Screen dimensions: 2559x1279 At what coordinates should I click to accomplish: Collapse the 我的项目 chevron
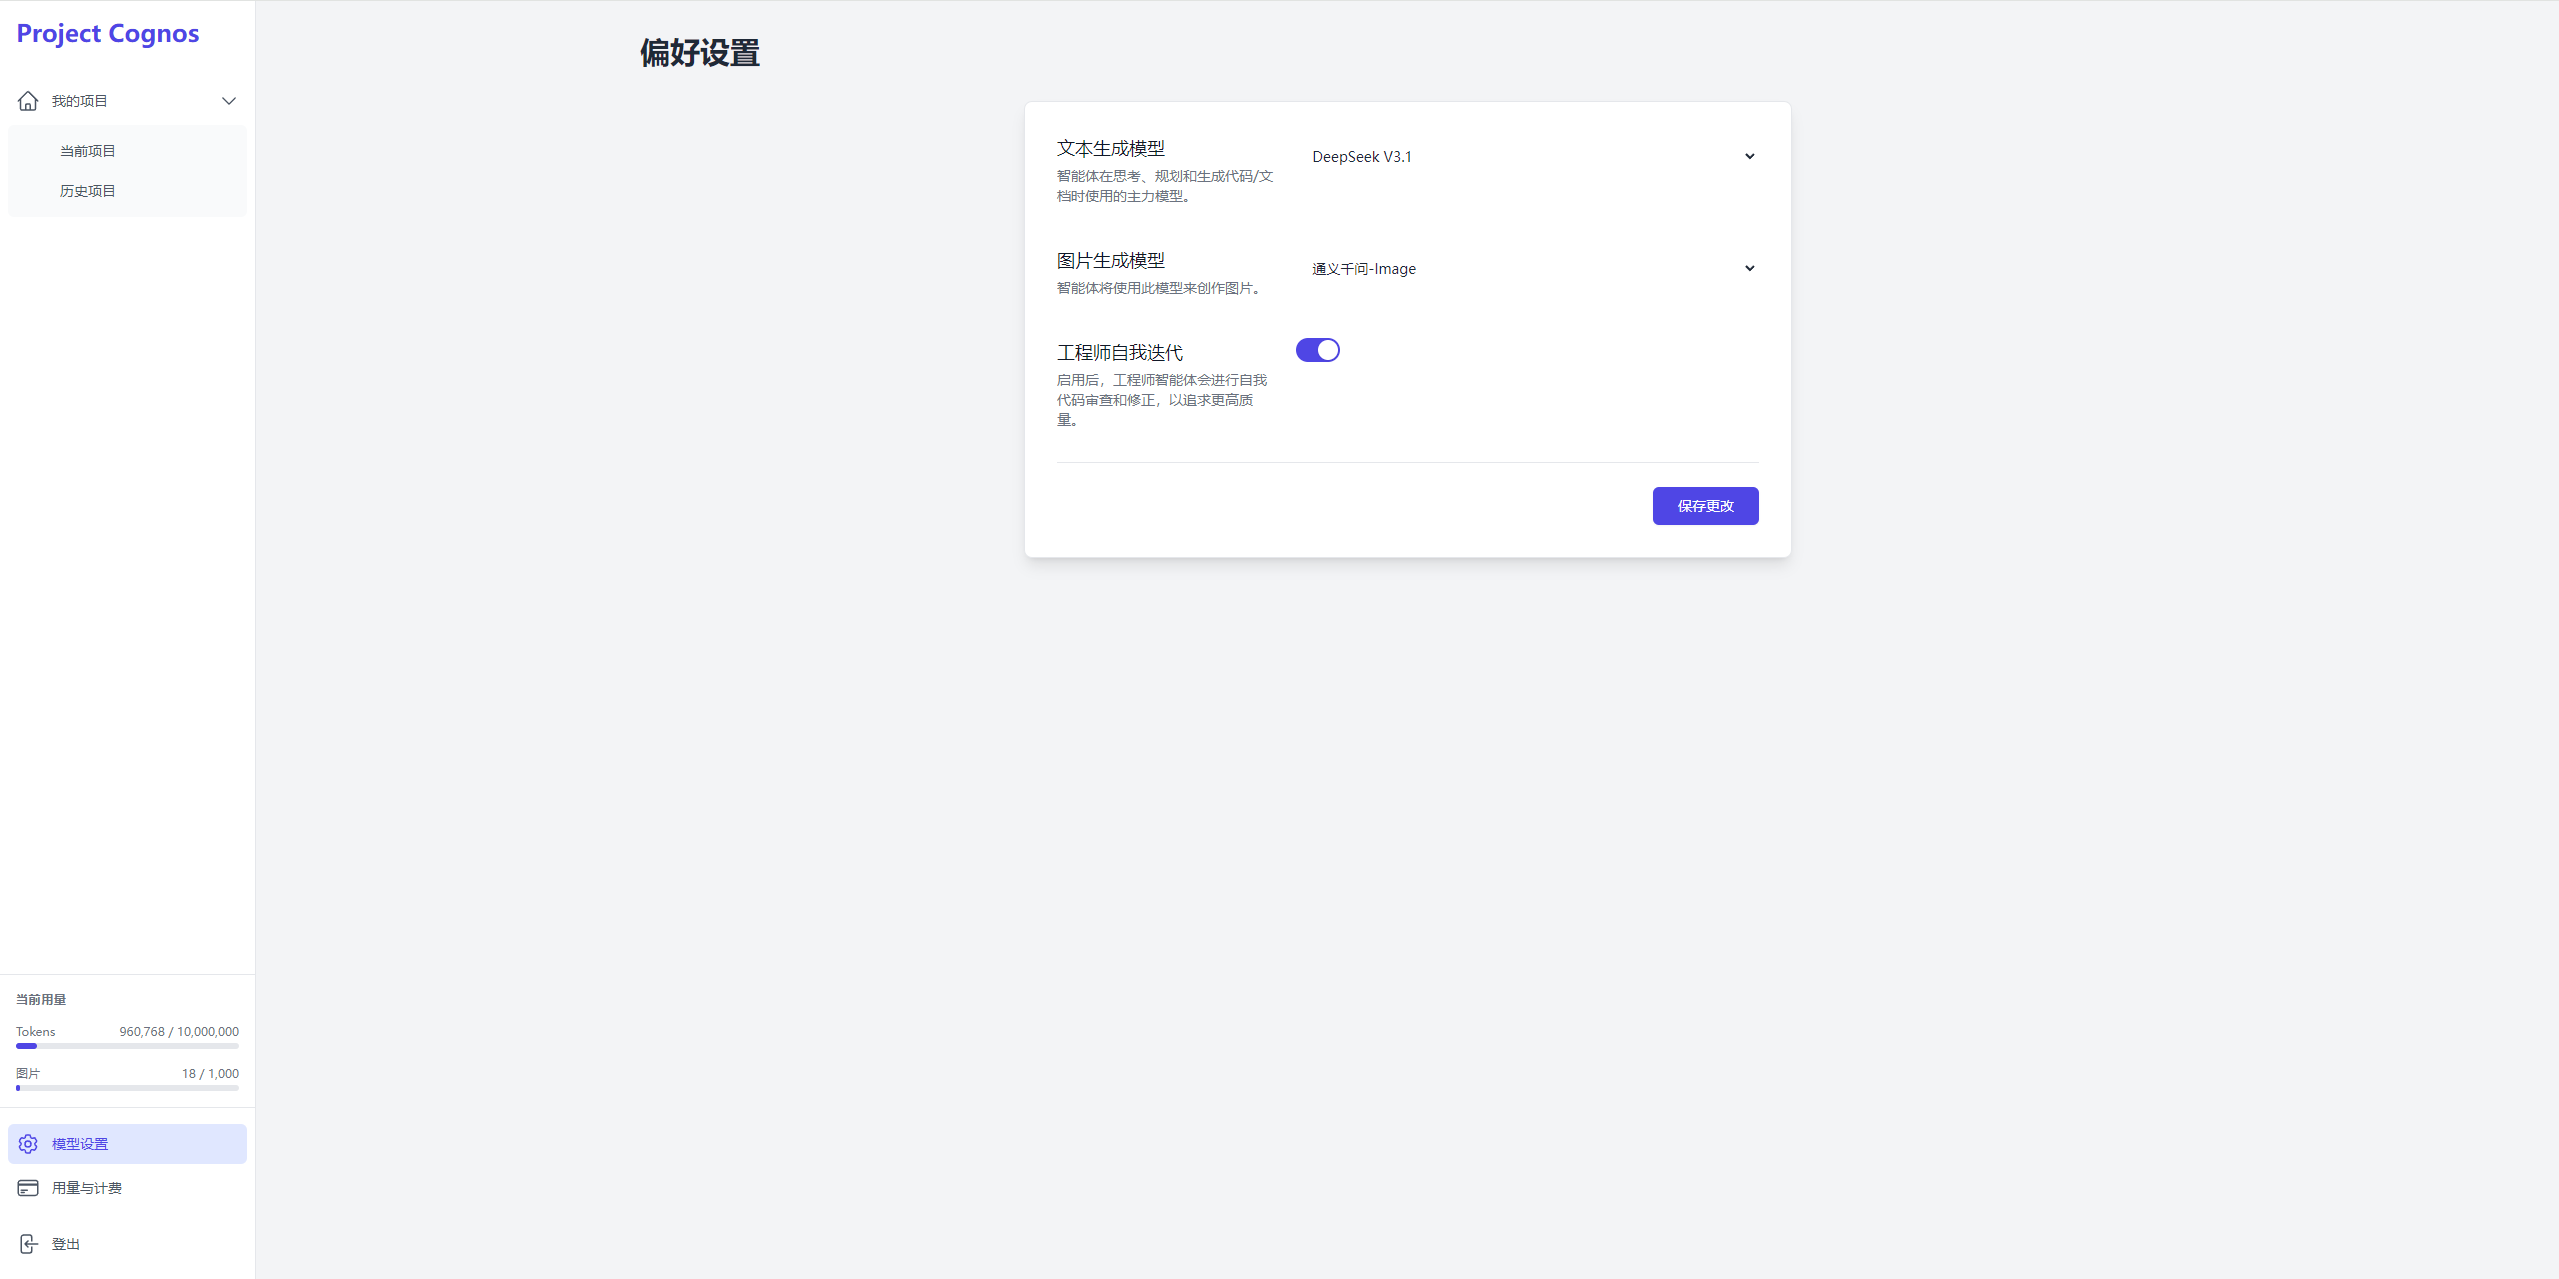(229, 101)
